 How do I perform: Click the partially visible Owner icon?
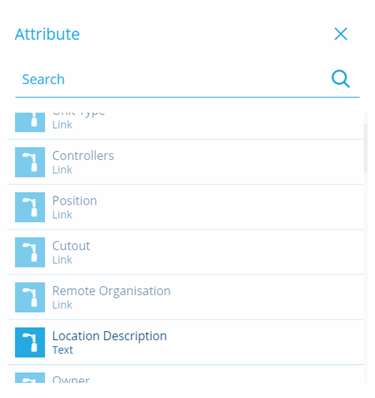(x=30, y=378)
